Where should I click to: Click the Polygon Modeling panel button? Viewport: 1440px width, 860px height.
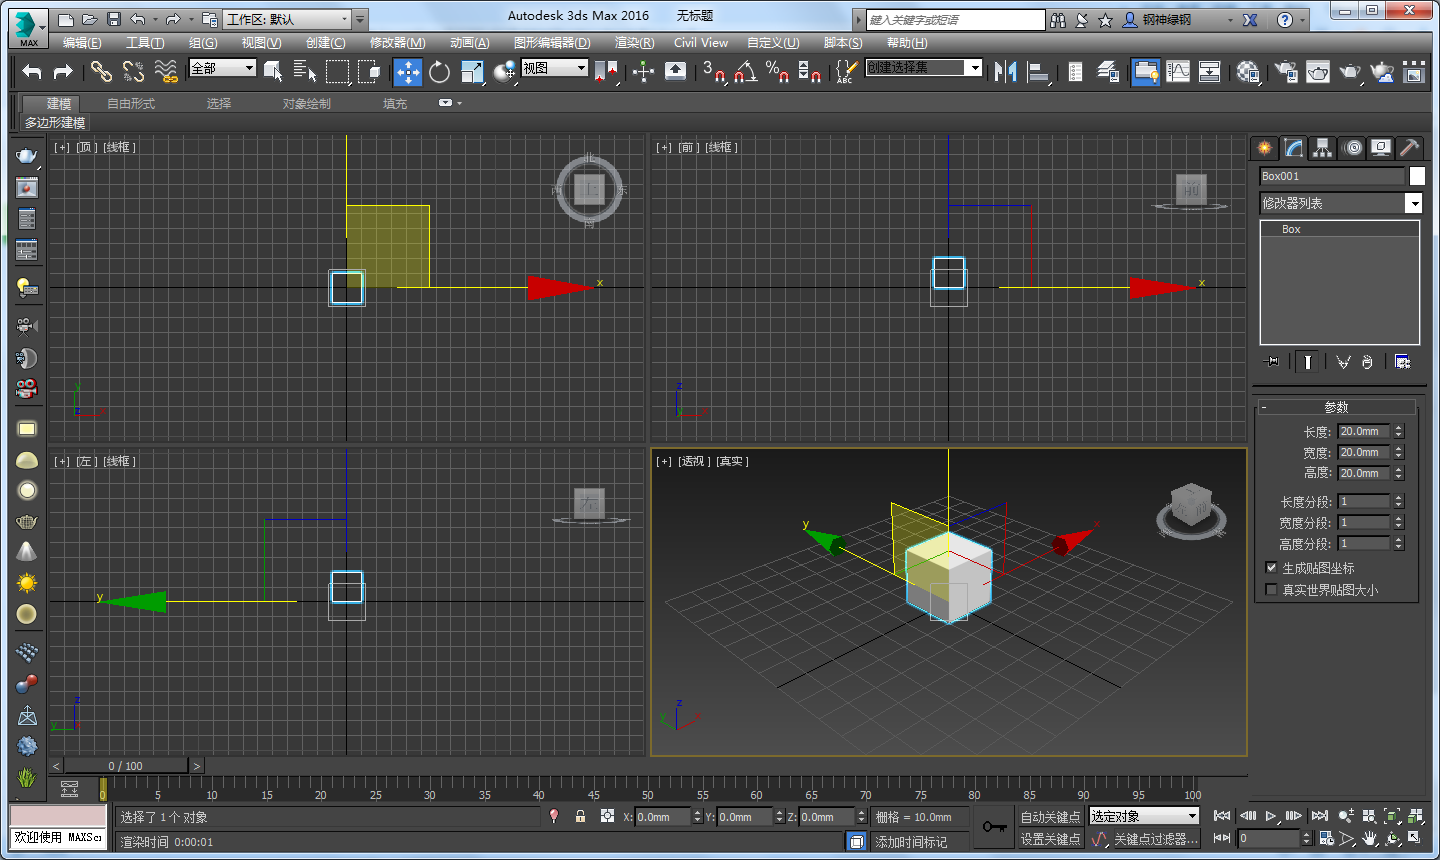(55, 123)
